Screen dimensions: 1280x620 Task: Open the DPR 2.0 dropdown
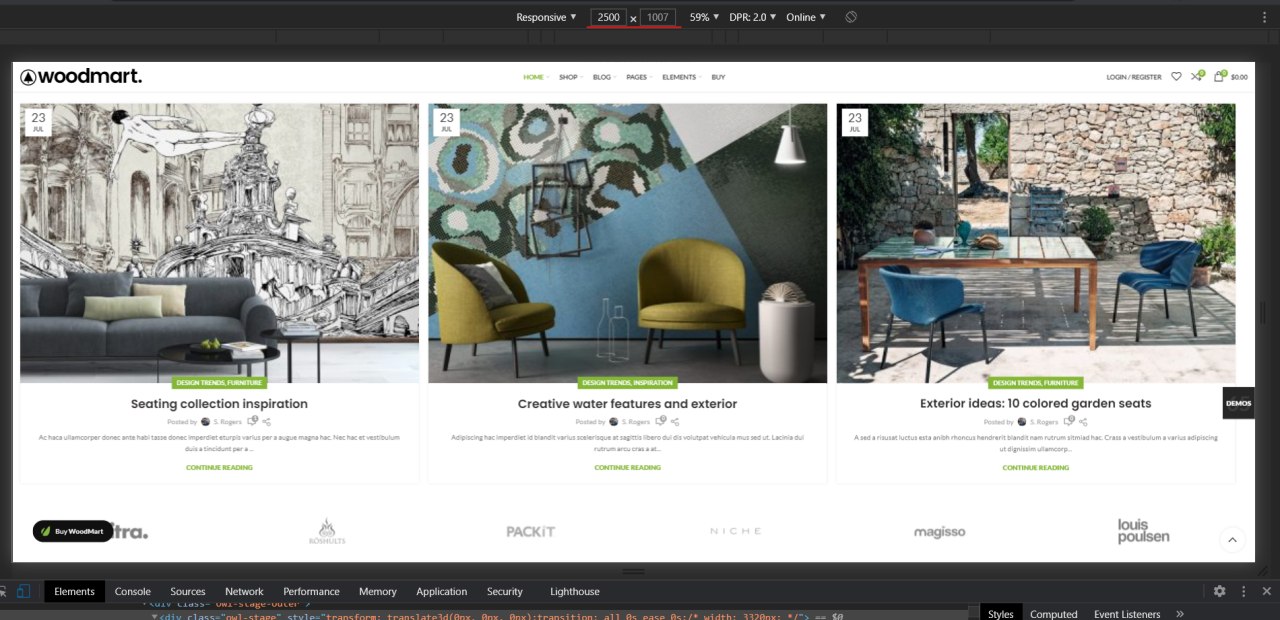(751, 17)
